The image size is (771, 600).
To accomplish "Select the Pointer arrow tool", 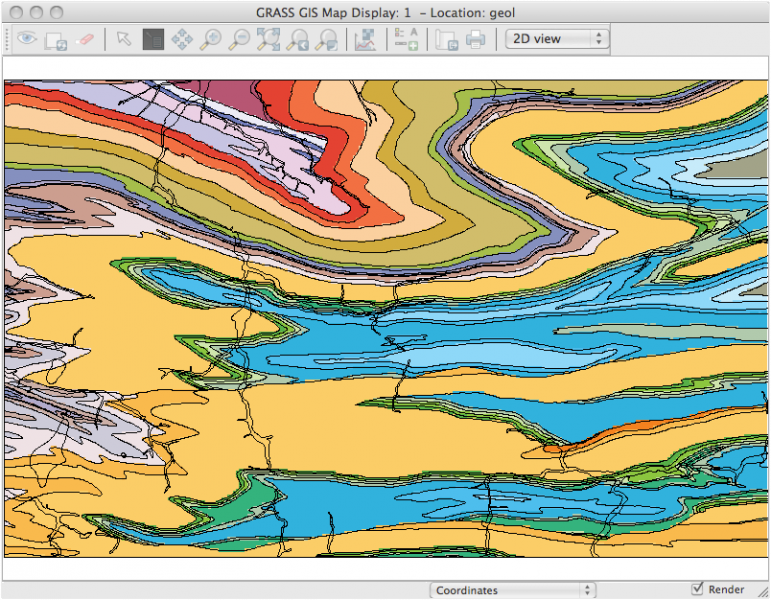I will (123, 39).
